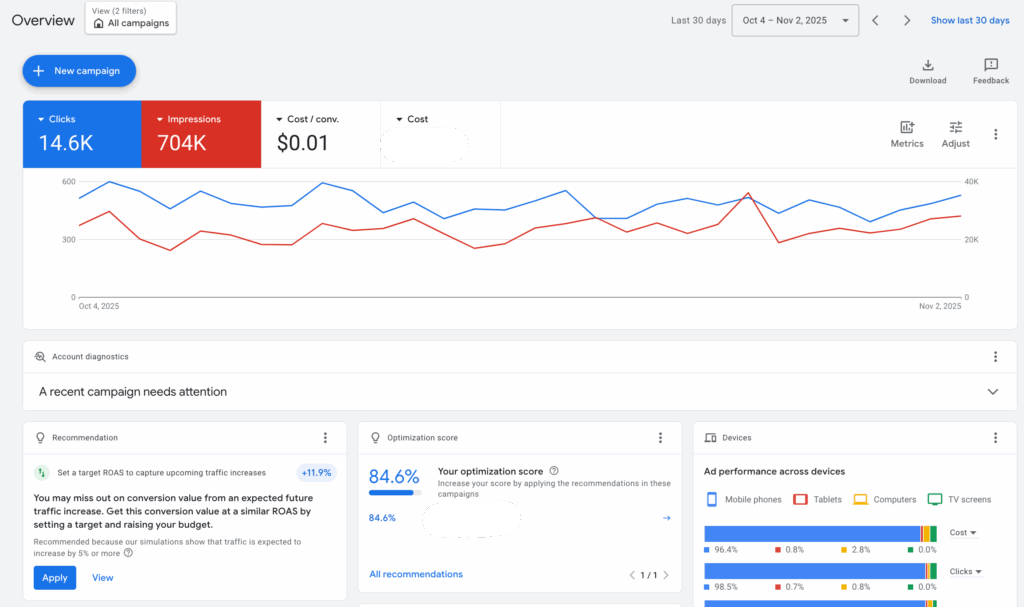Click the Download icon
The image size is (1024, 607).
[927, 66]
